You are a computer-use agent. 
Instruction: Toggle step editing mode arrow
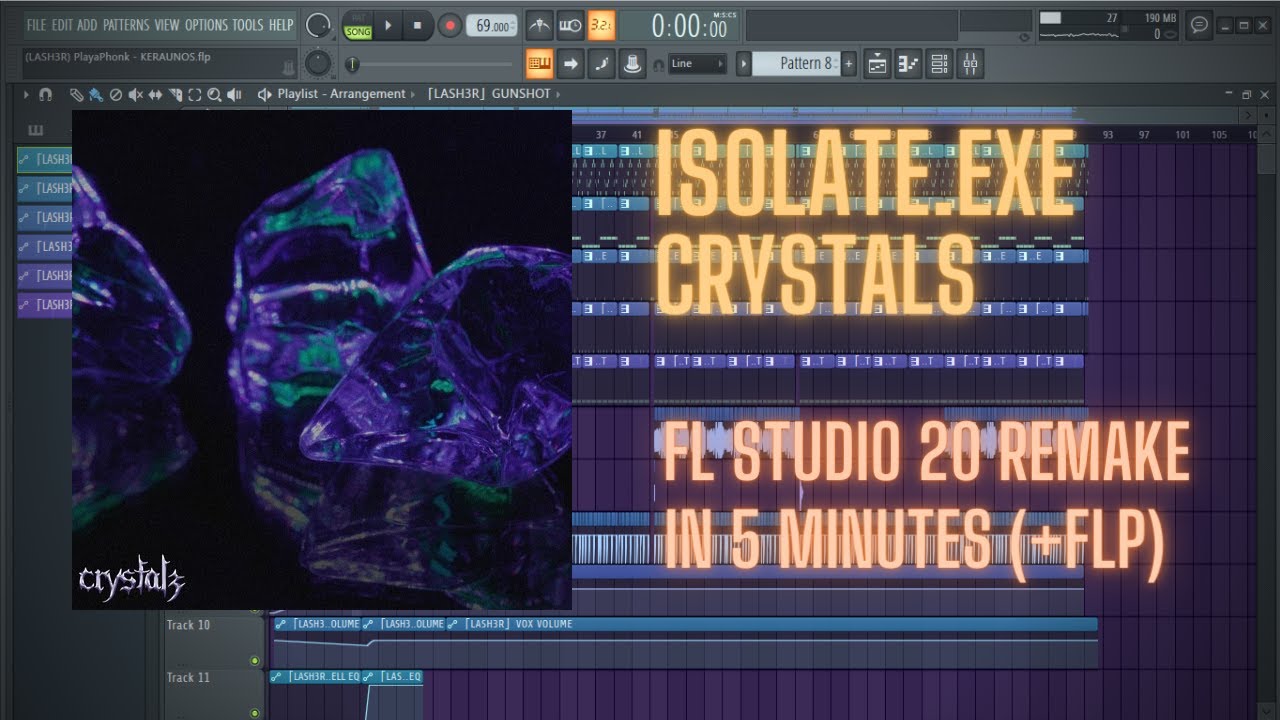coord(571,64)
